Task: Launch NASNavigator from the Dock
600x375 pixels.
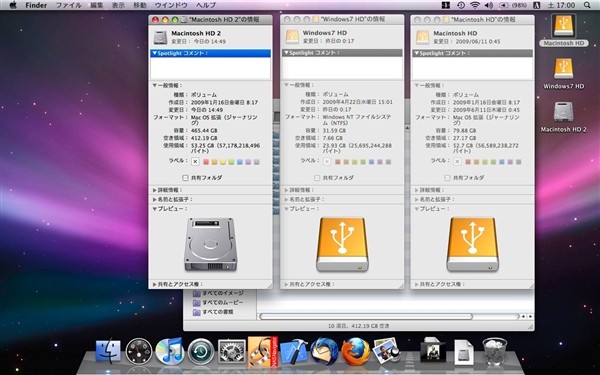Action: click(x=262, y=351)
